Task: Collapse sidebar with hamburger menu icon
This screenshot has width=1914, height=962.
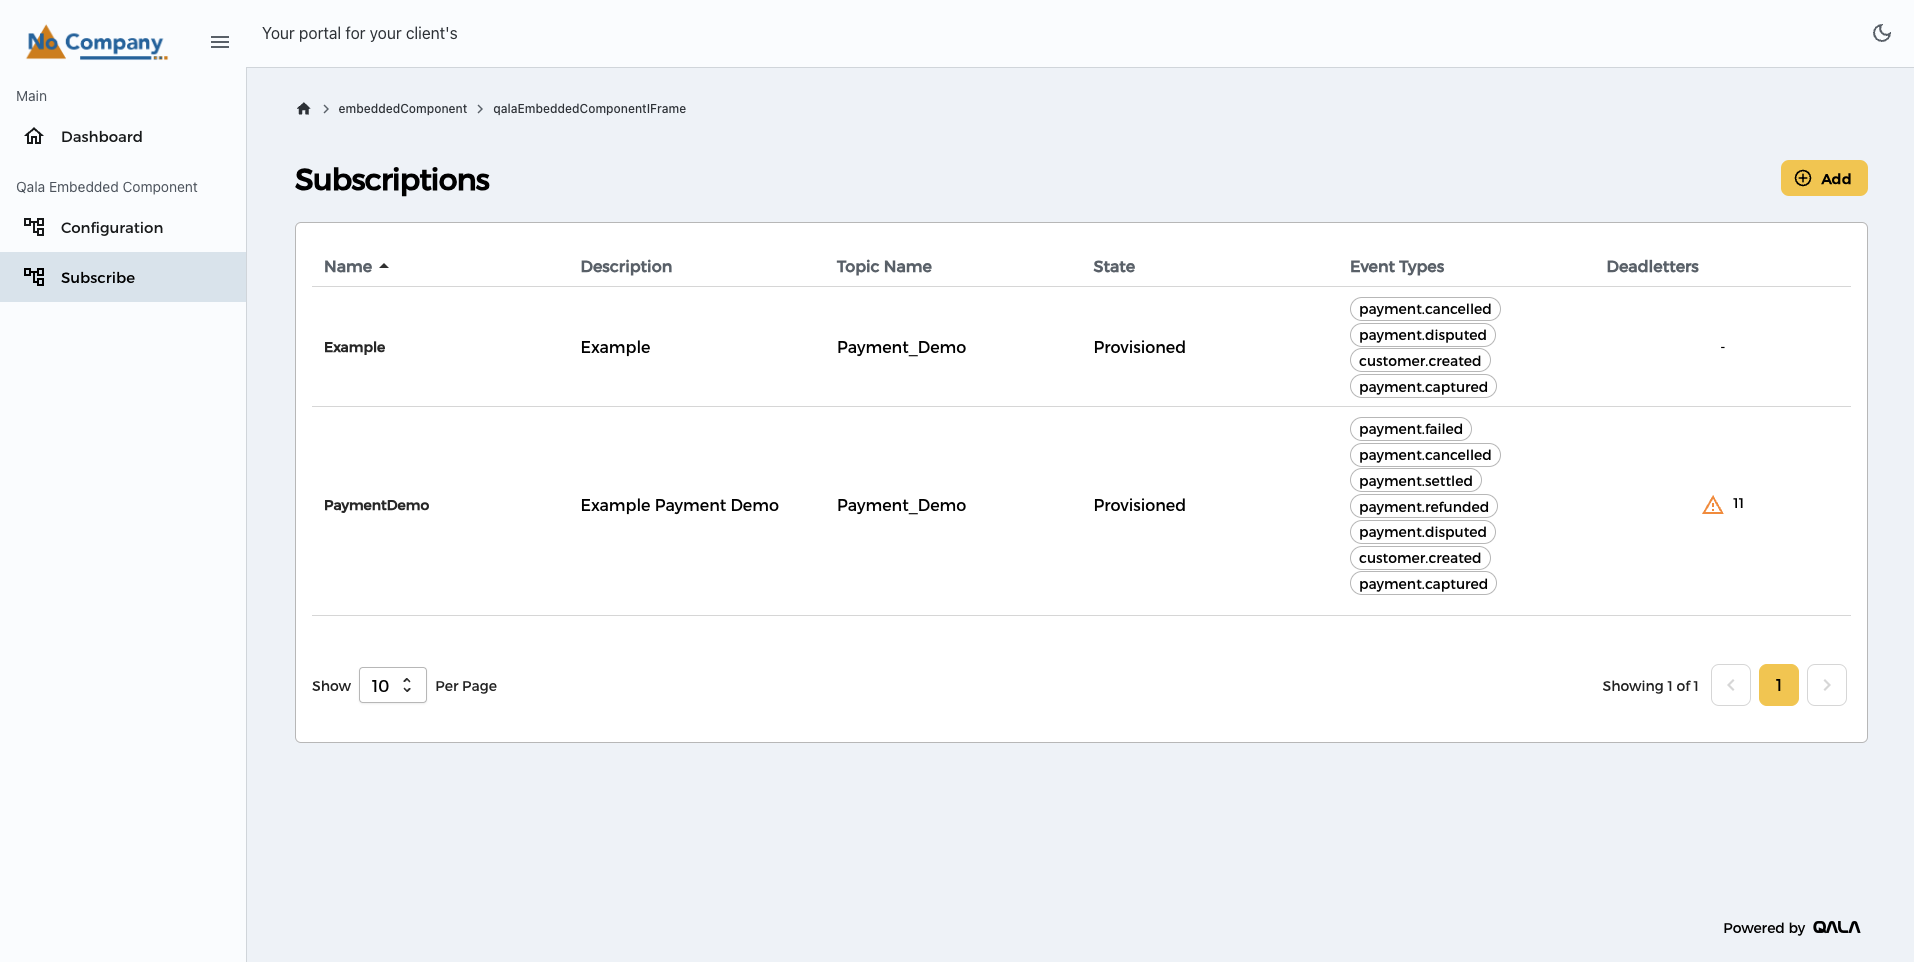Action: coord(220,42)
